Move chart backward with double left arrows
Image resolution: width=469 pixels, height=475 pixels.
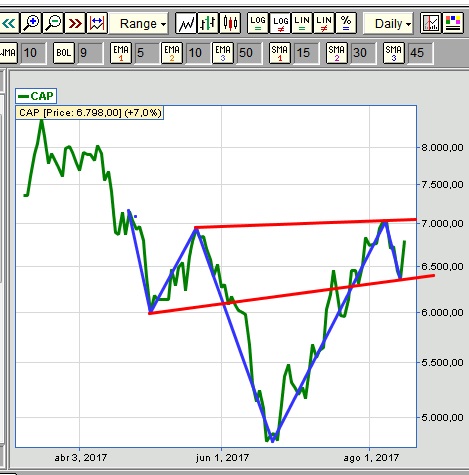point(9,23)
